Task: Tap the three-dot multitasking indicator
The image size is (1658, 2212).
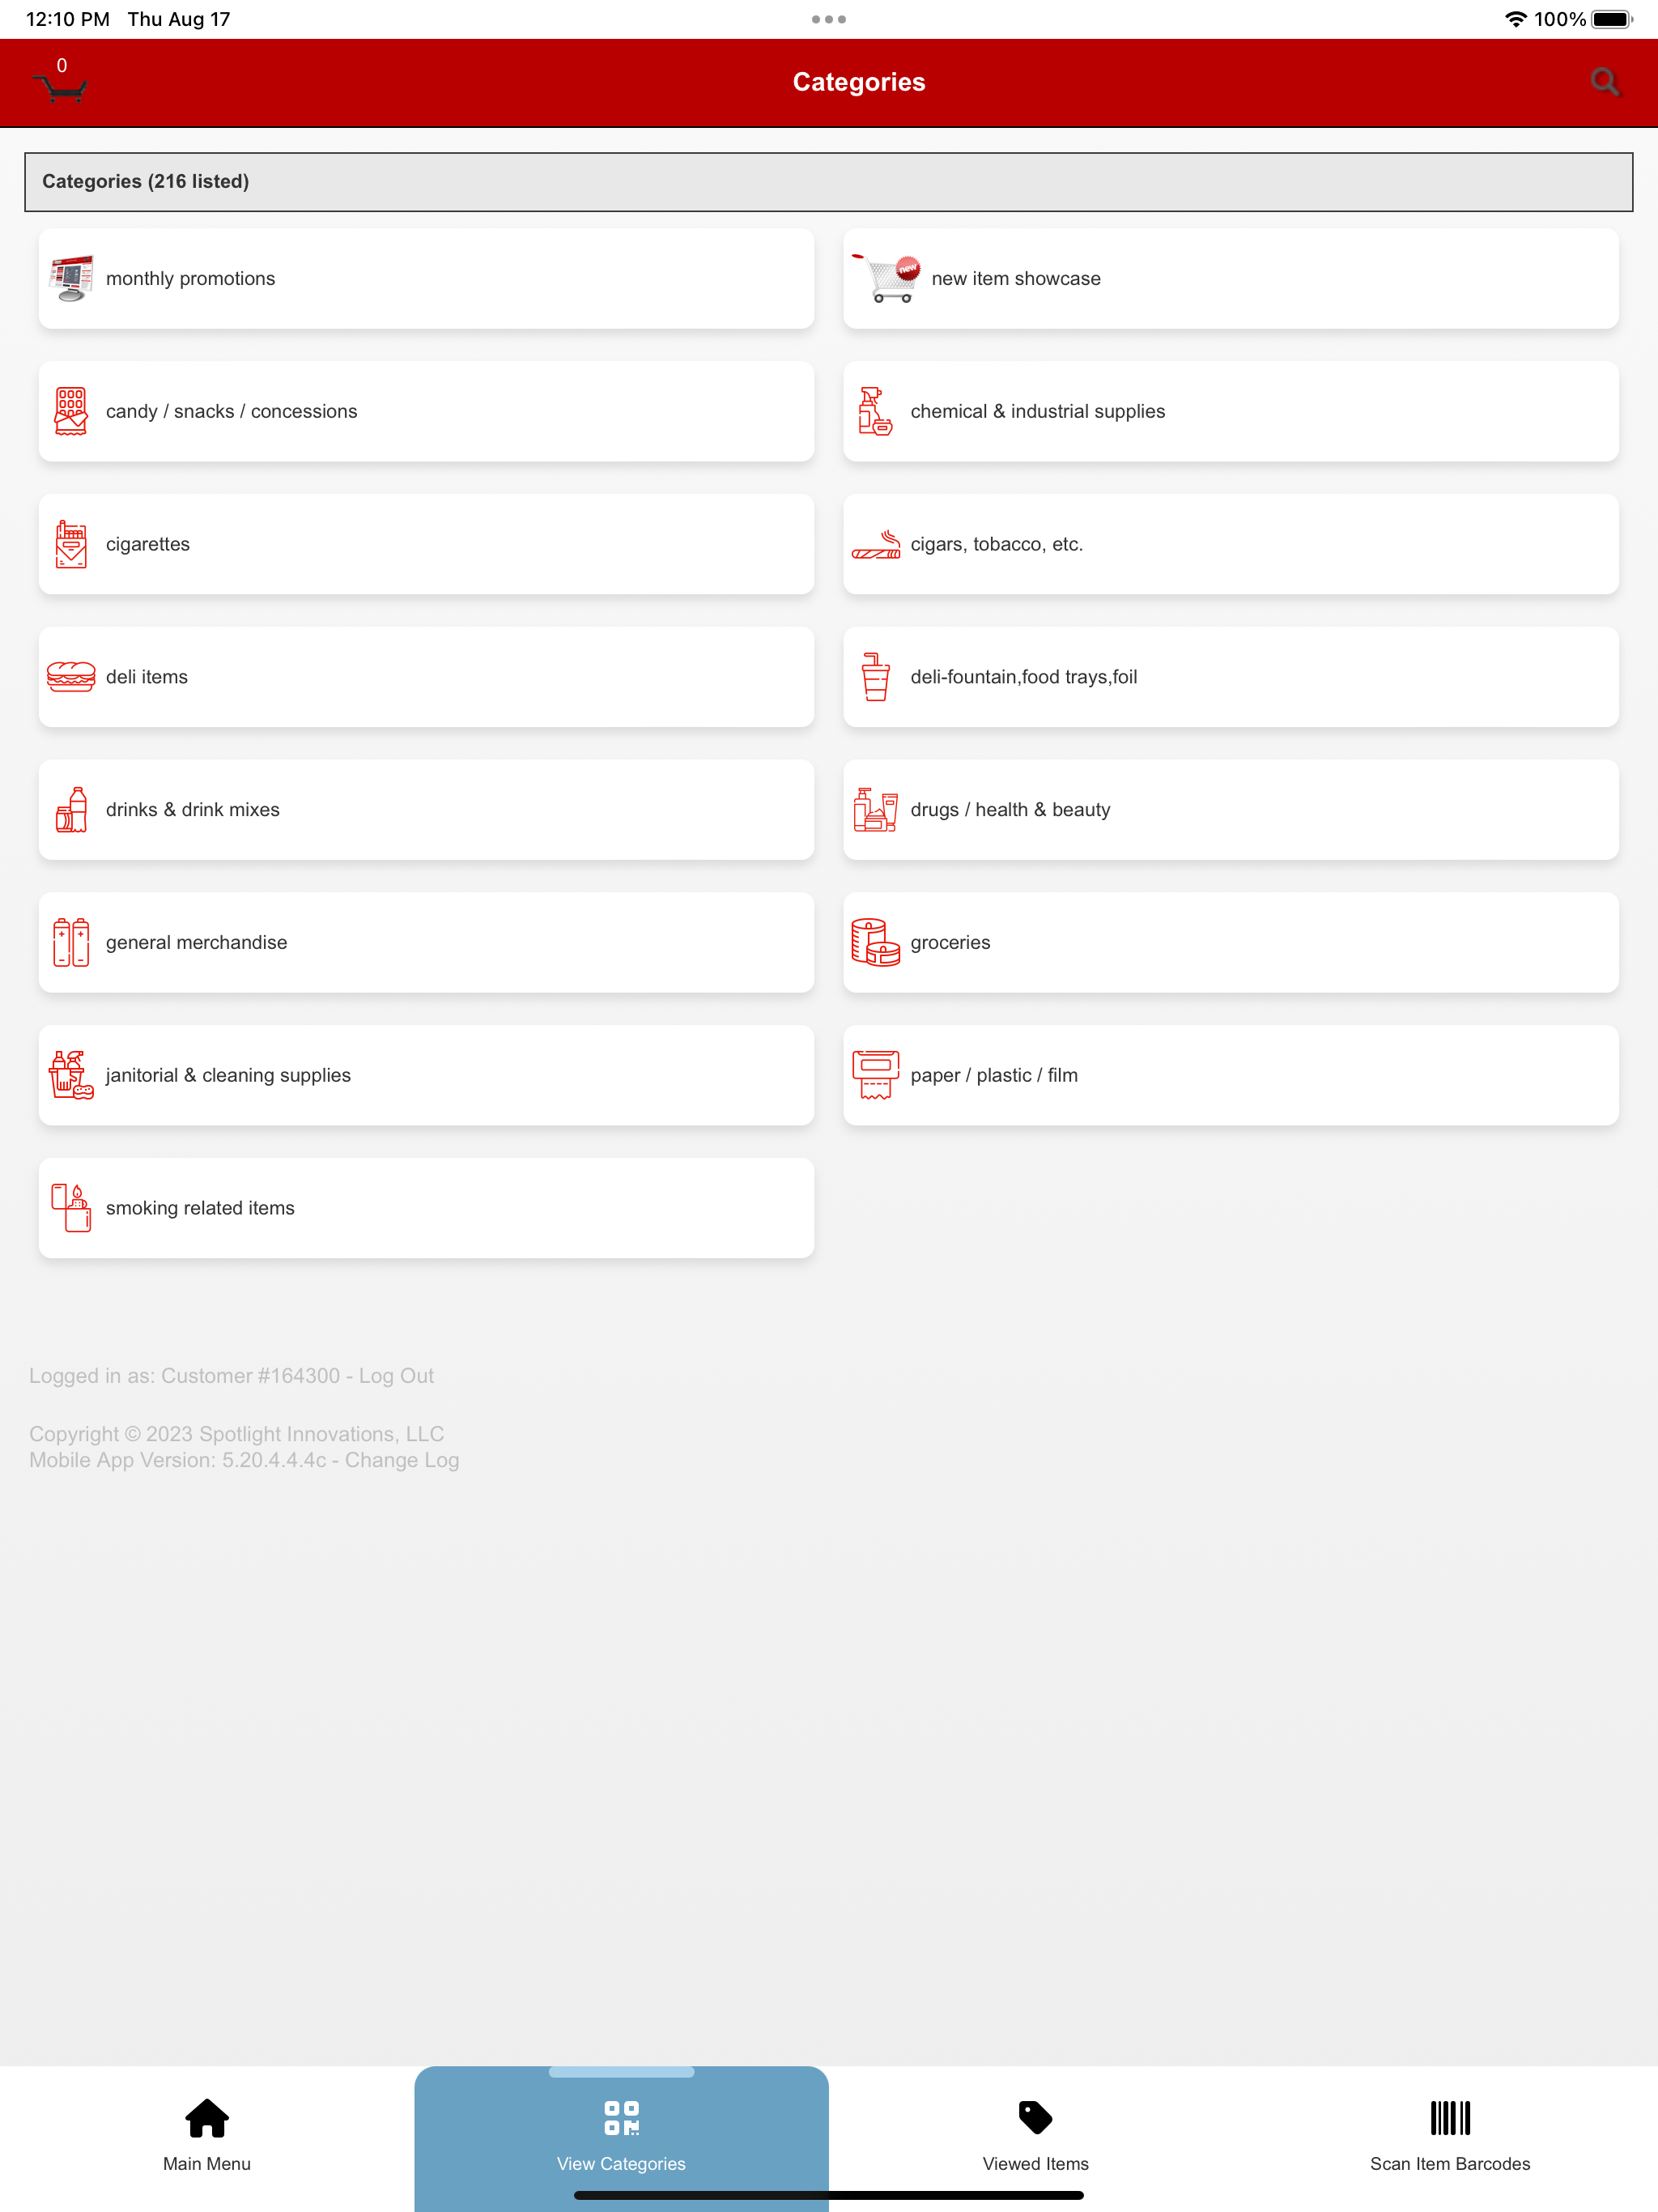Action: 829,19
